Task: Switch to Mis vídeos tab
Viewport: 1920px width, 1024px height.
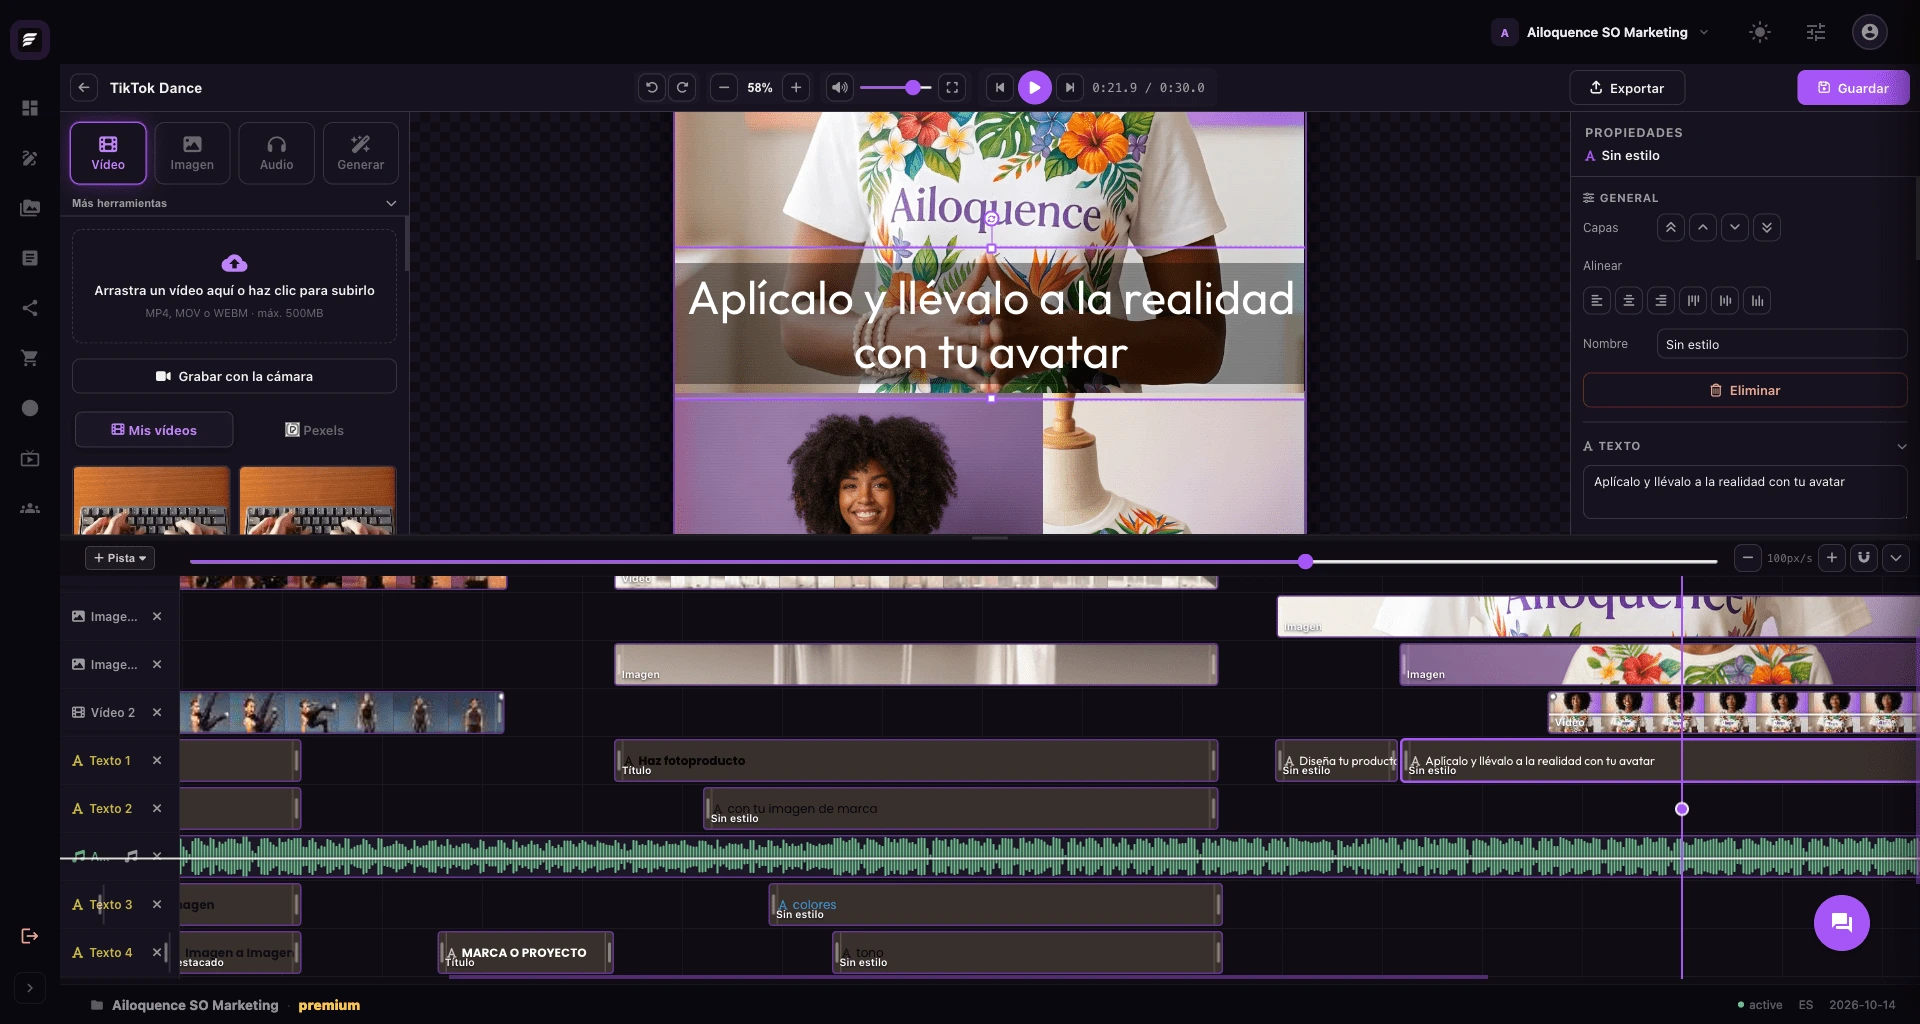Action: [x=154, y=430]
